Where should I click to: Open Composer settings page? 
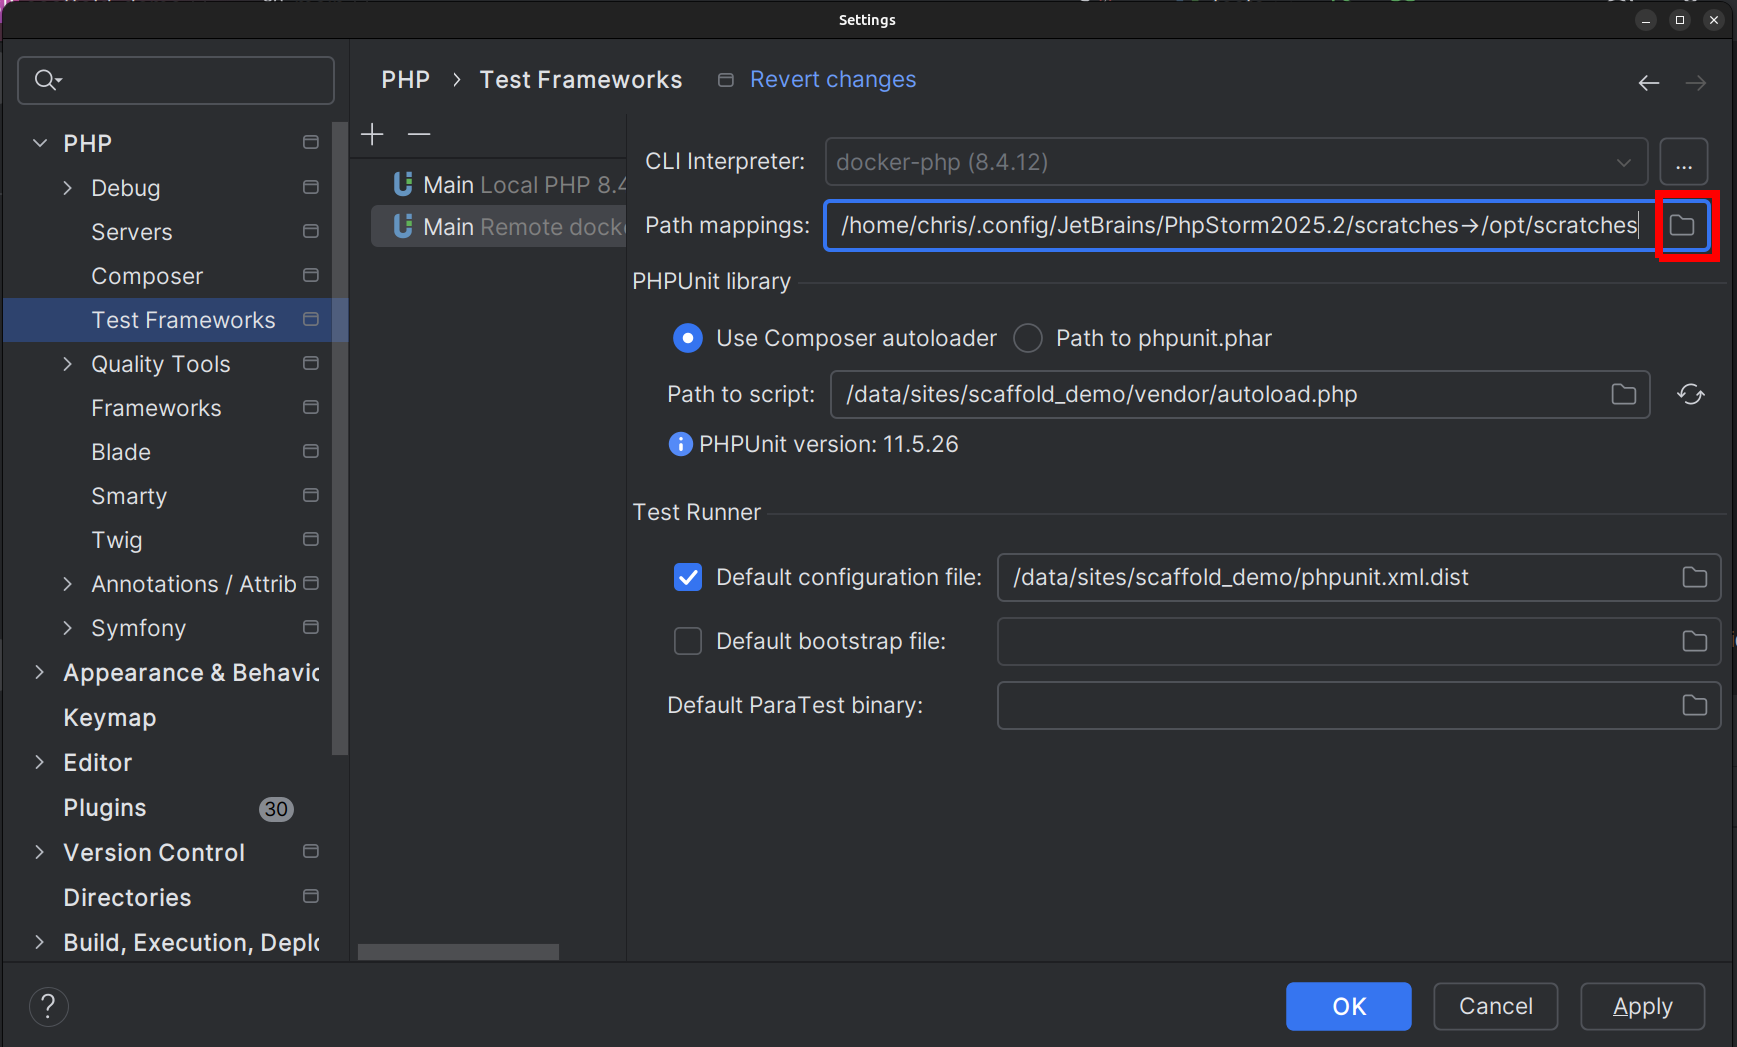pos(147,276)
